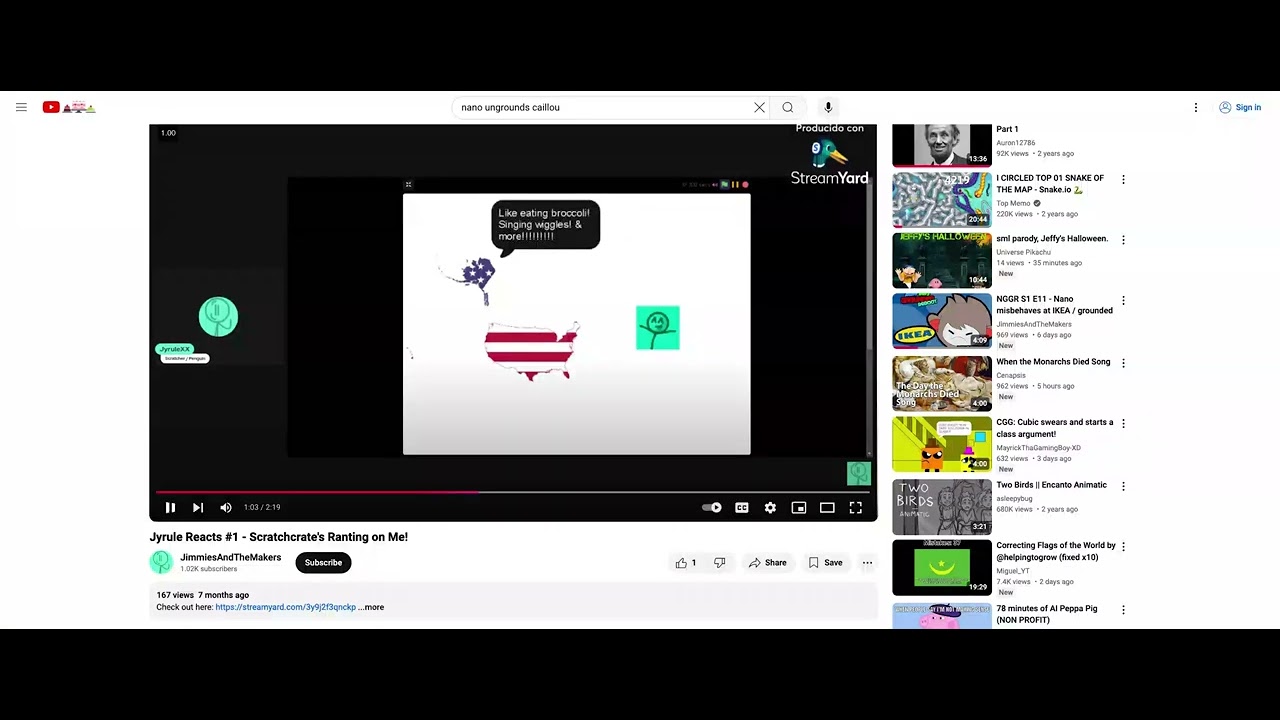The image size is (1280, 720).
Task: Open Two Birds Encanto Animatic thumbnail
Action: click(942, 507)
